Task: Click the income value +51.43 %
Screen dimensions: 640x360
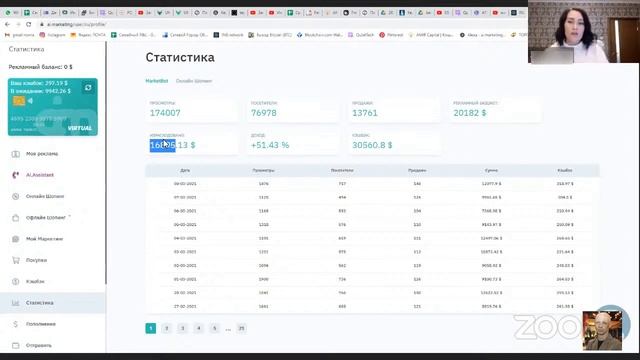Action: click(270, 145)
